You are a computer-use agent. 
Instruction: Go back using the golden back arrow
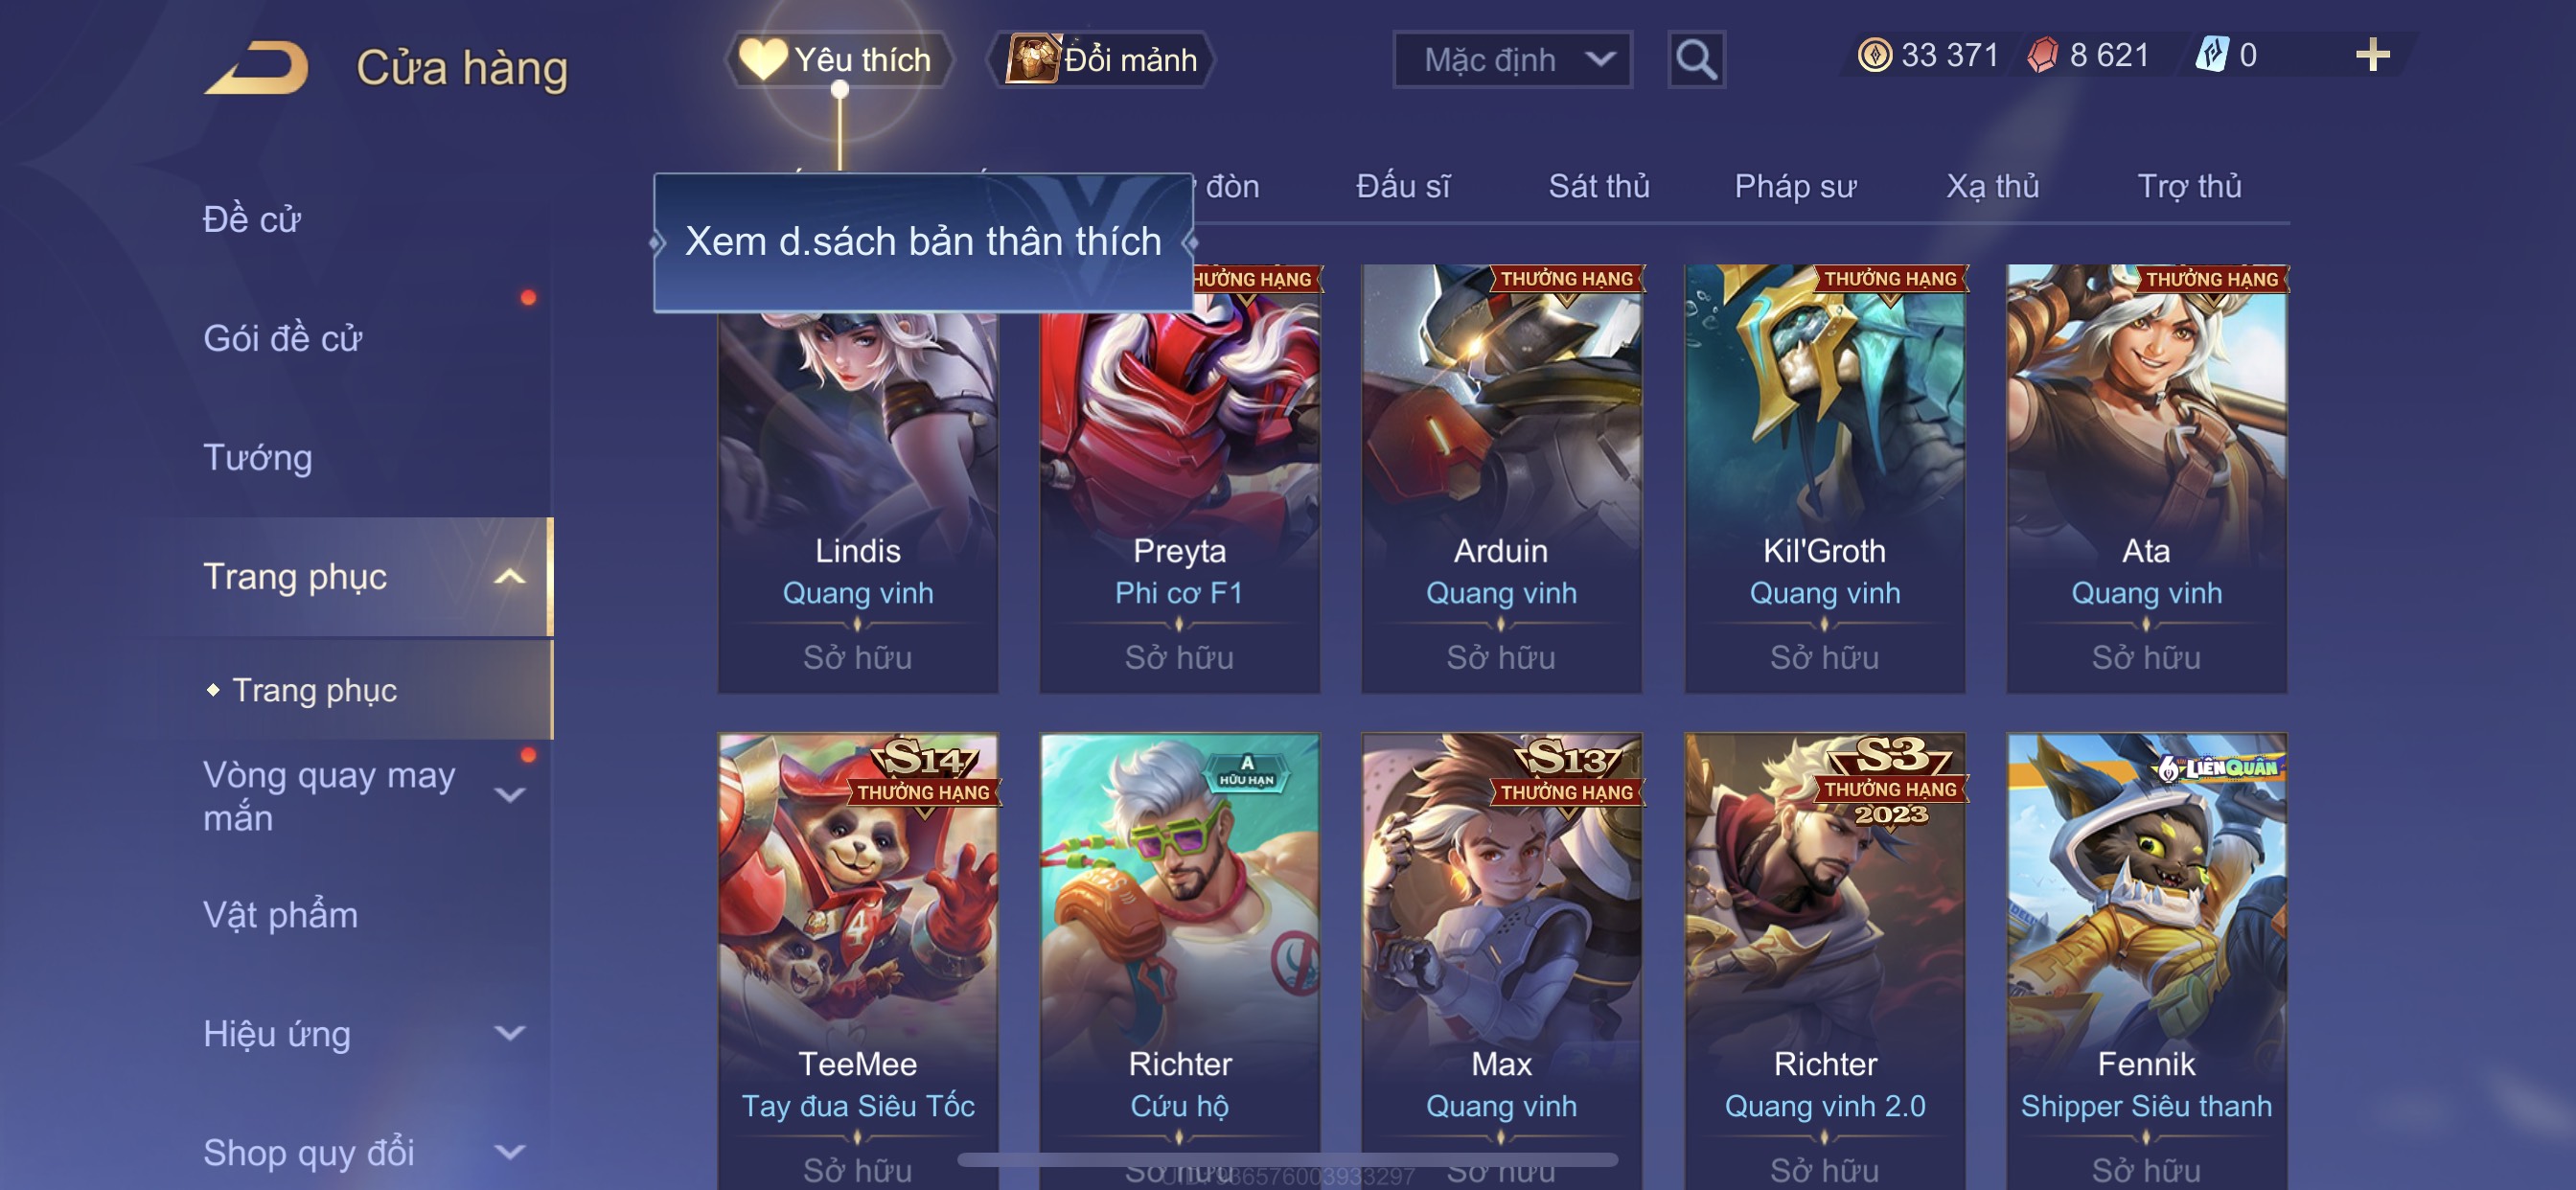[x=257, y=67]
